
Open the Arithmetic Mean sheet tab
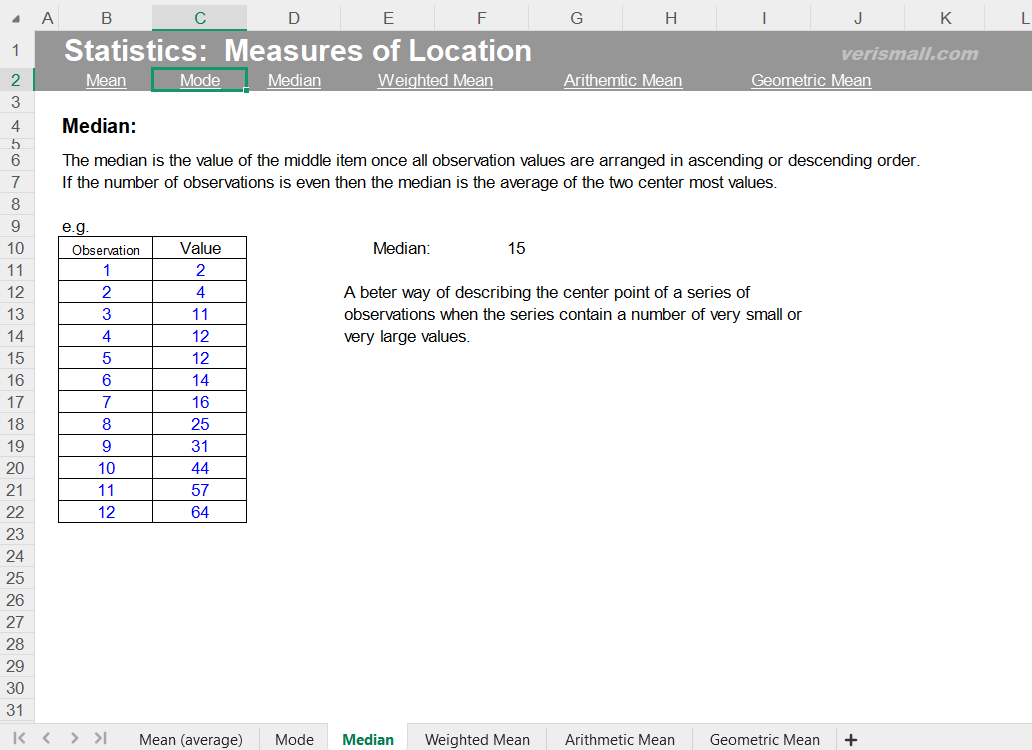tap(619, 739)
